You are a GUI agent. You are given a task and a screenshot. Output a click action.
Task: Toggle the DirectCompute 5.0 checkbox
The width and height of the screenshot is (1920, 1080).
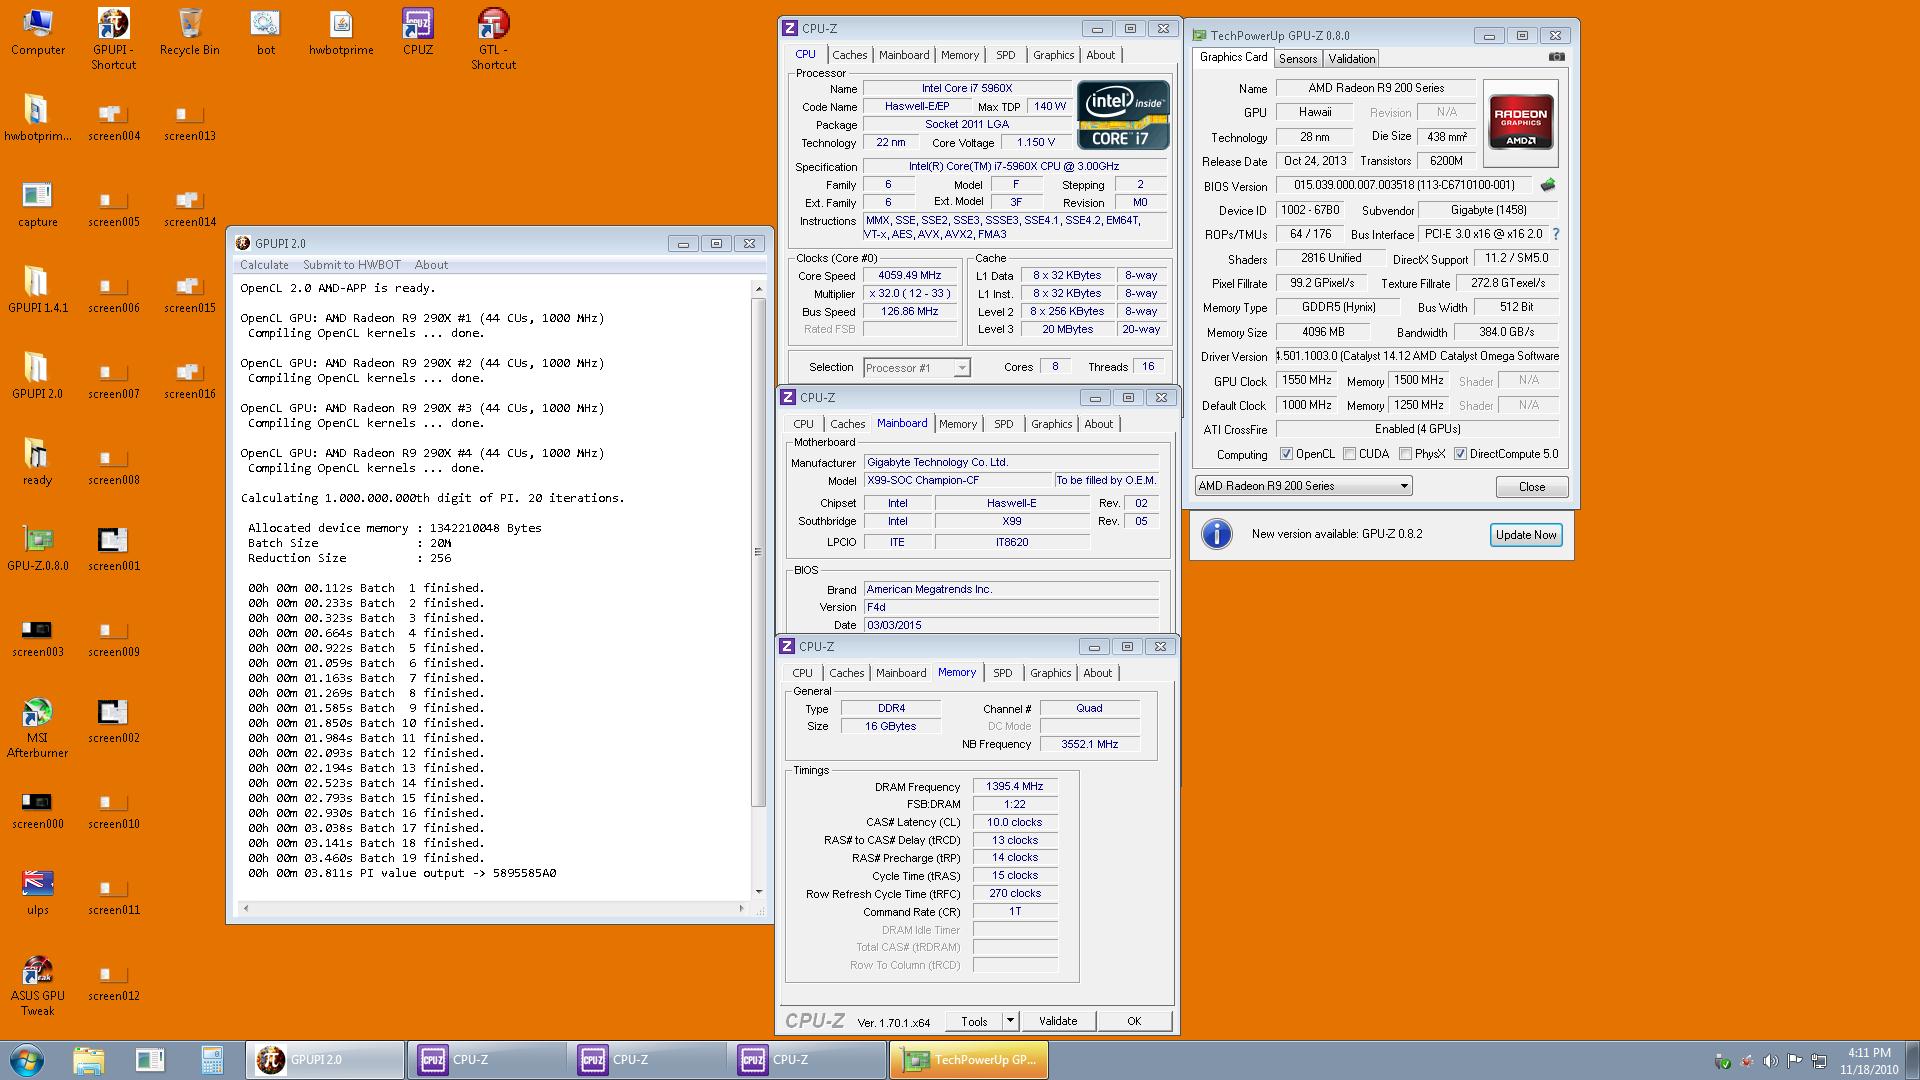1460,454
